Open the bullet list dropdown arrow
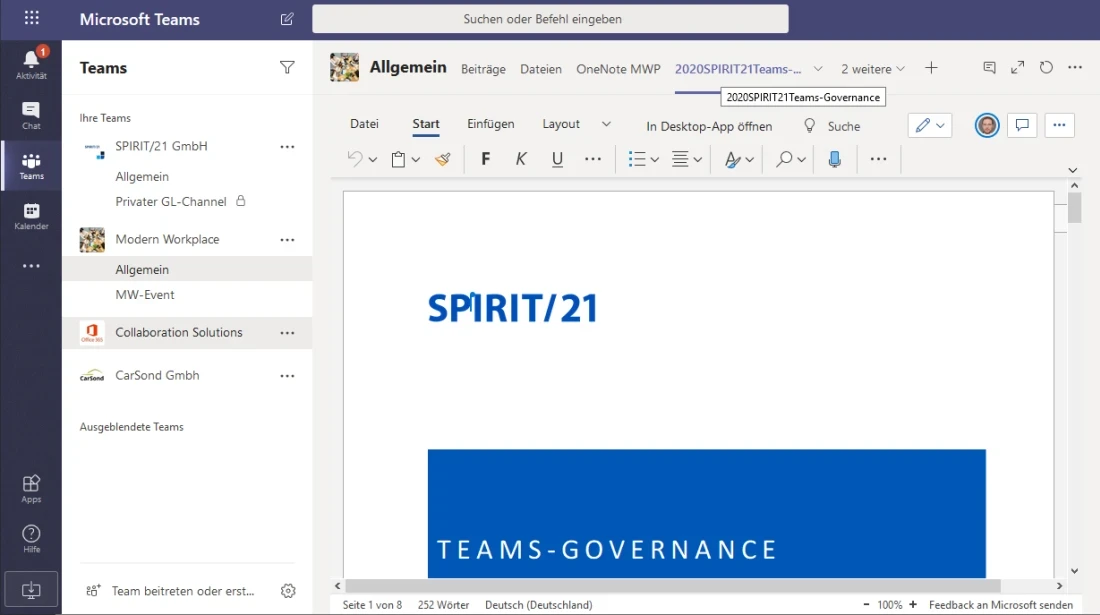The height and width of the screenshot is (615, 1100). pos(655,160)
